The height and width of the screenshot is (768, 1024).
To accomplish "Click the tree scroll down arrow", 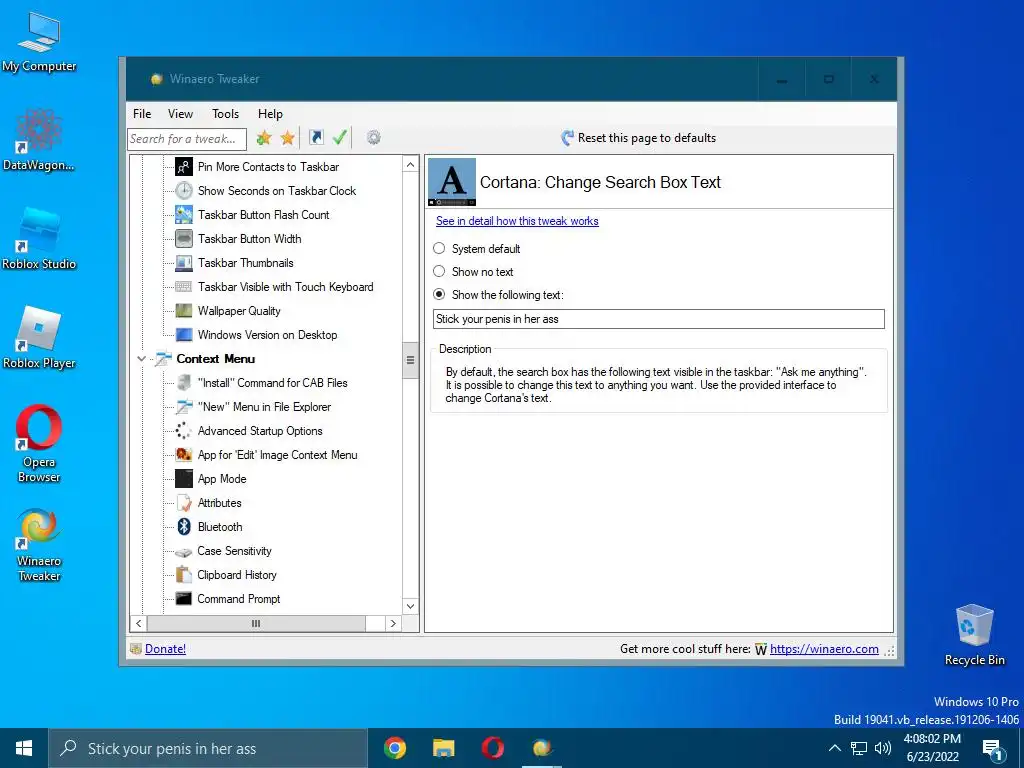I will pyautogui.click(x=410, y=606).
